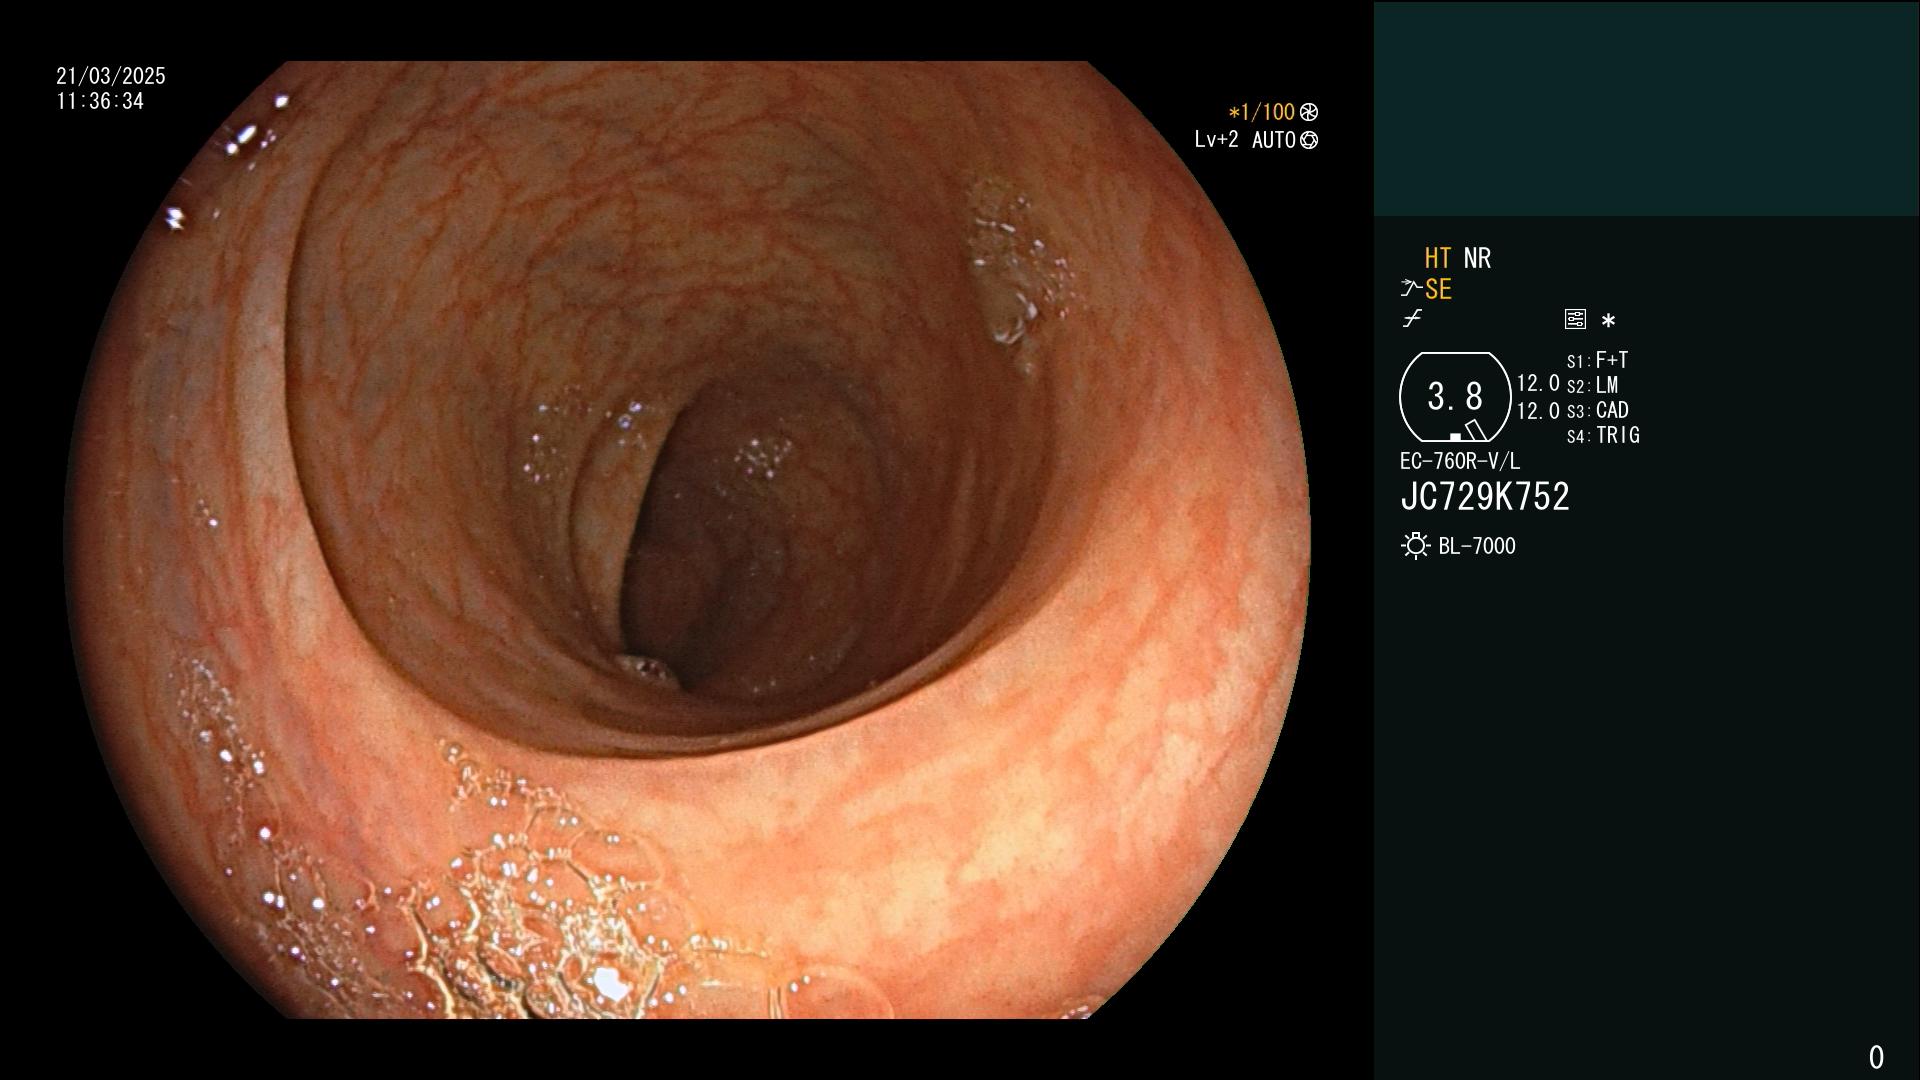Click the scope tip diagram showing 3.8
Screen dimensions: 1920x1080
(x=1455, y=397)
